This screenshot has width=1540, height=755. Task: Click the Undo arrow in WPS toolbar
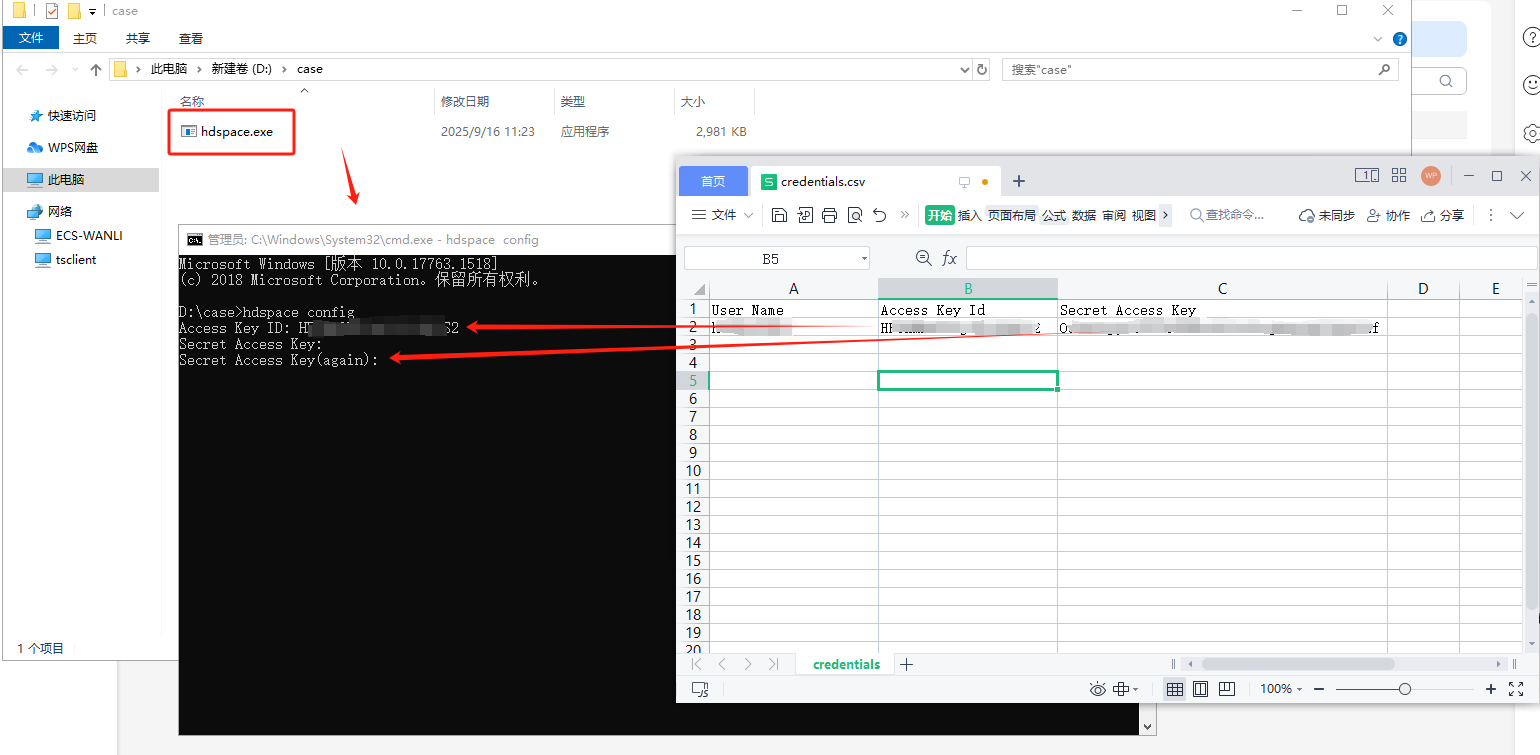pos(880,215)
